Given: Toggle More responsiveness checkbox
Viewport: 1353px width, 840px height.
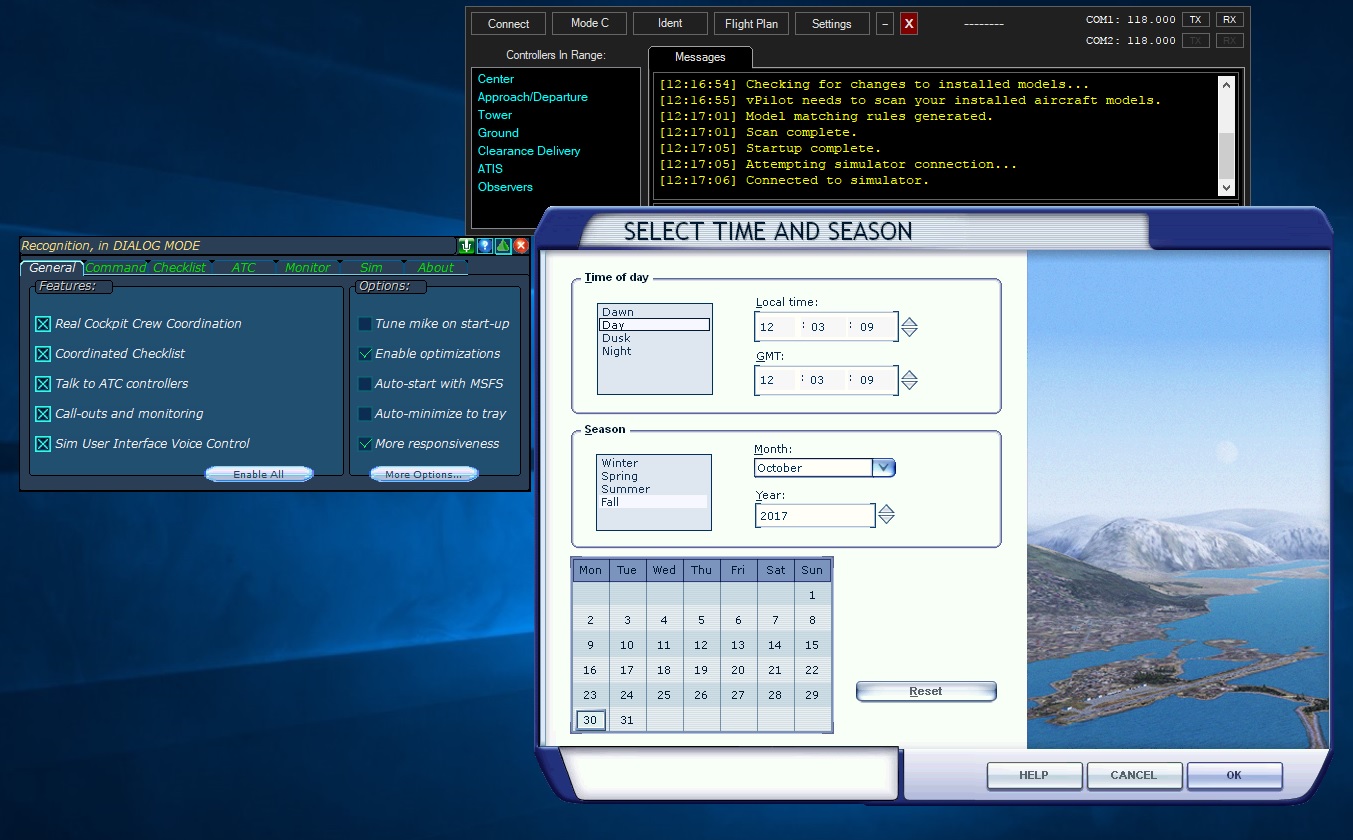Looking at the screenshot, I should (365, 444).
